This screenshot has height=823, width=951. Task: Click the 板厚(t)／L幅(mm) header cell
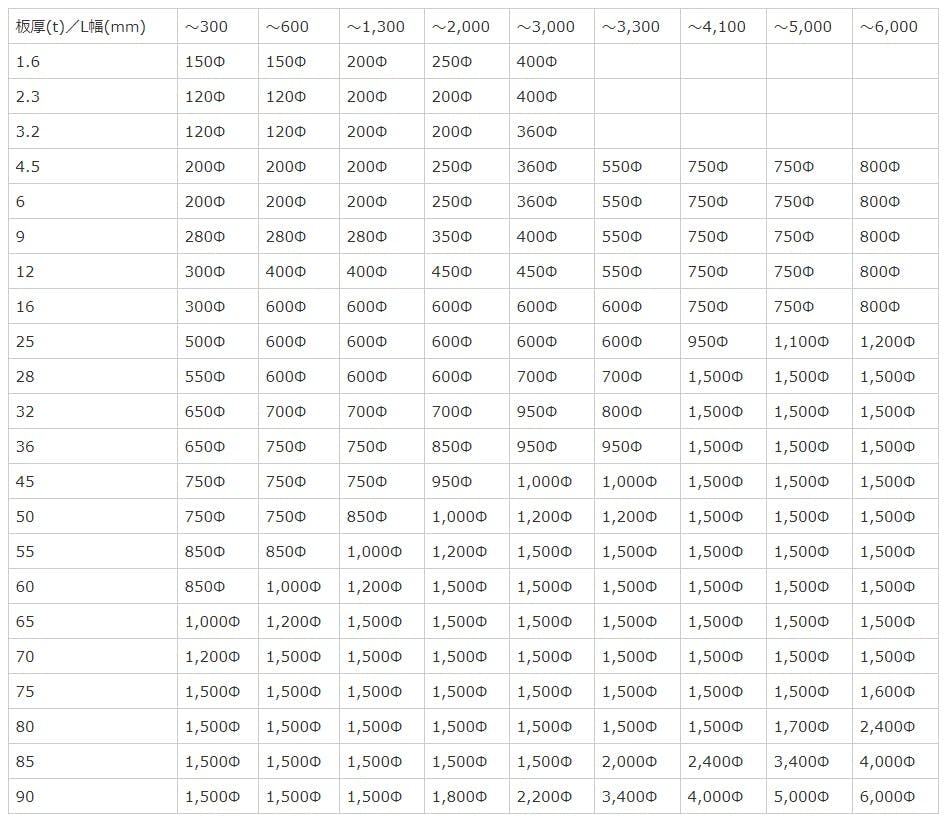click(93, 26)
